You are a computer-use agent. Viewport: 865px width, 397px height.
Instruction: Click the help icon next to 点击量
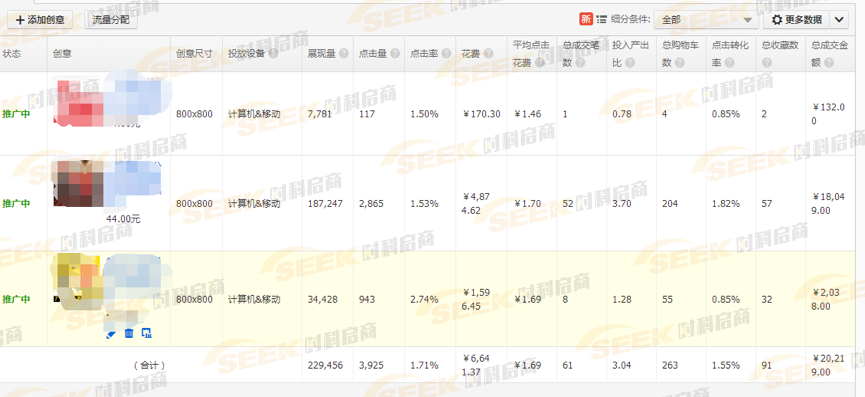click(395, 54)
